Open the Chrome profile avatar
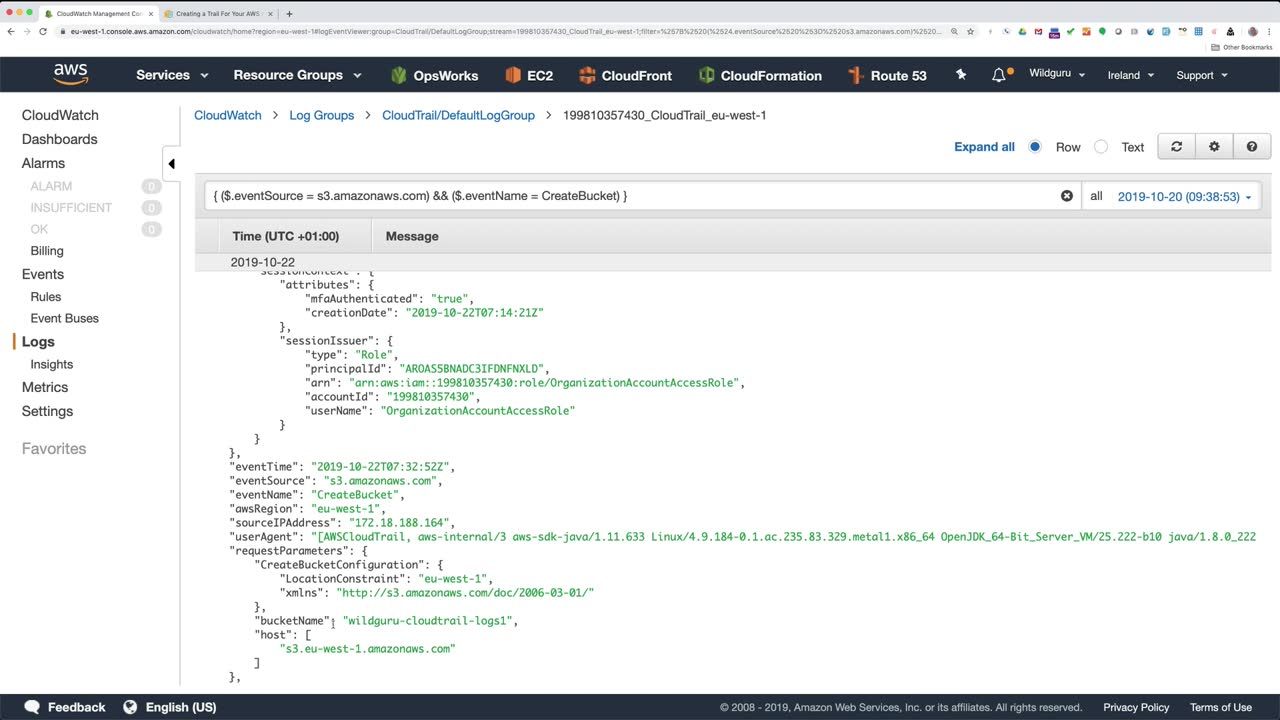The width and height of the screenshot is (1280, 720). coord(1253,31)
